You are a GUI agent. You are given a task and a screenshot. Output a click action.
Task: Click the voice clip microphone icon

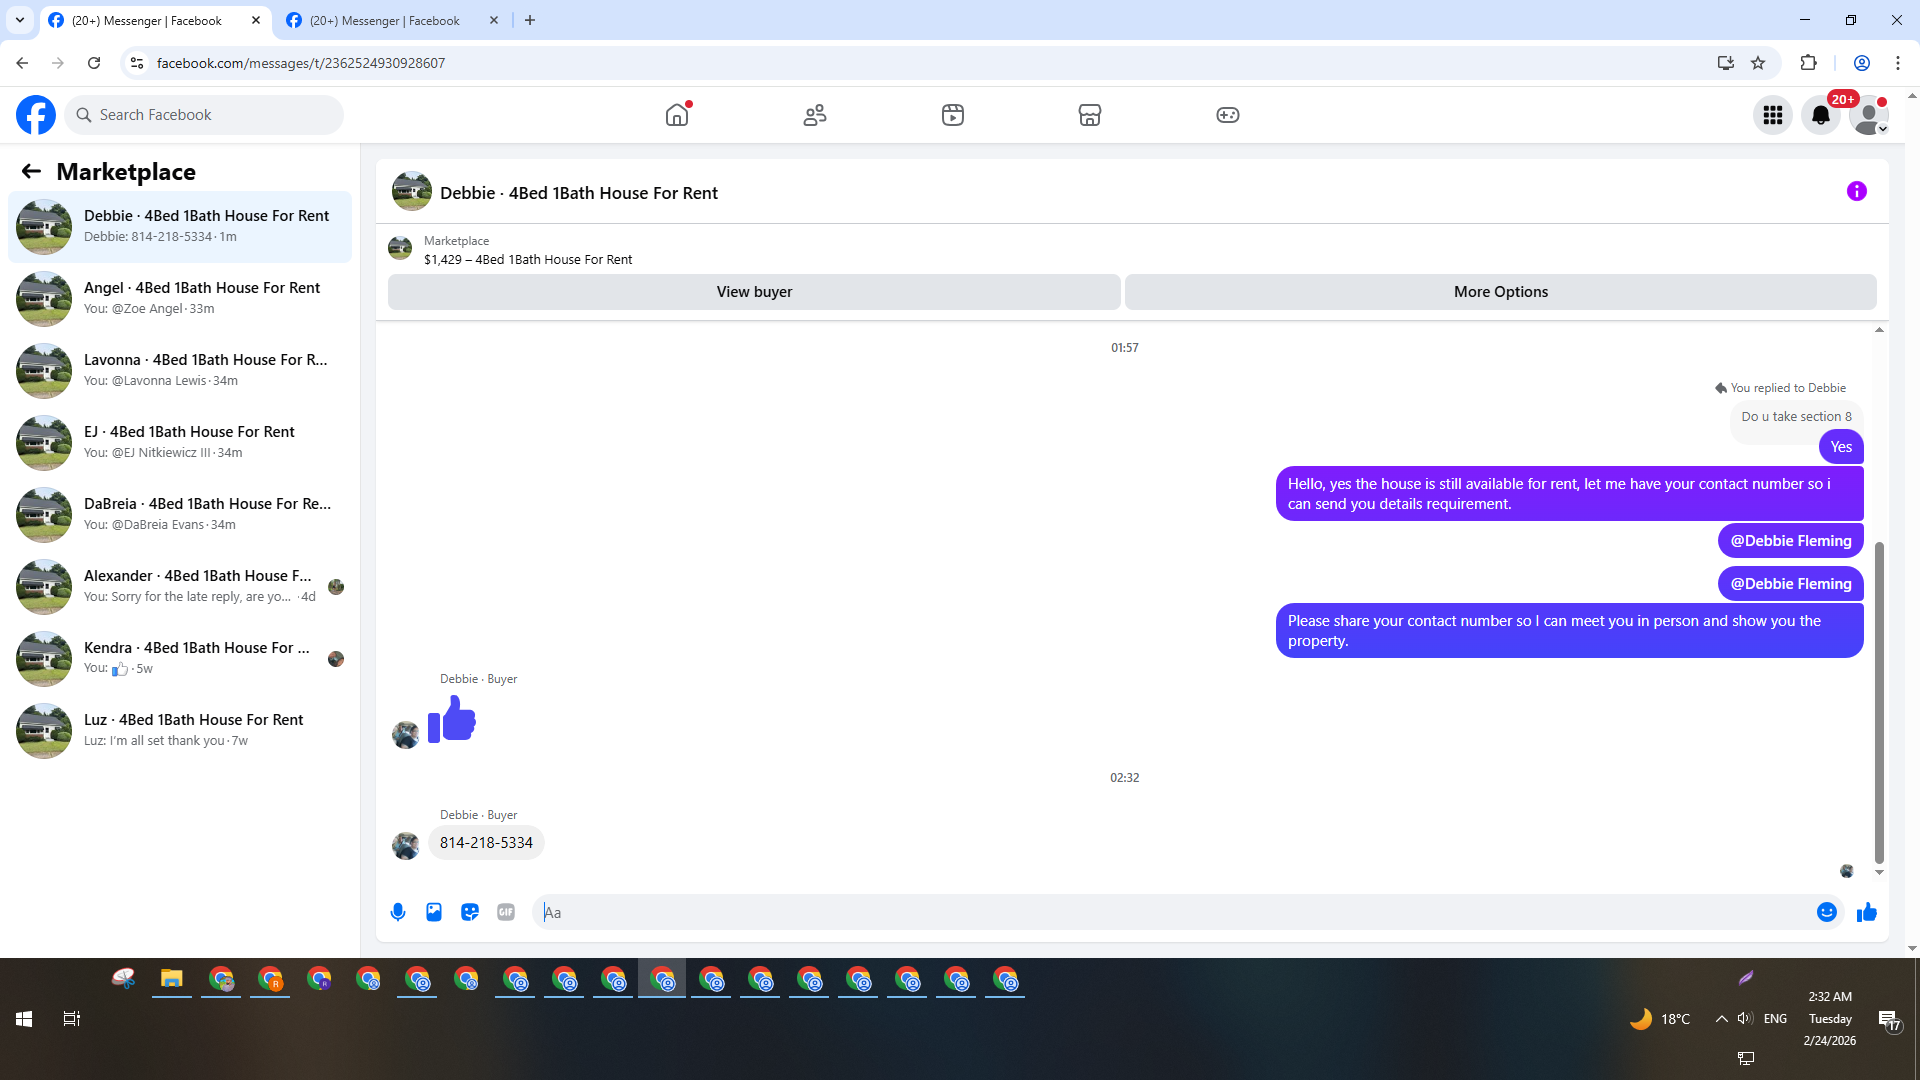point(398,912)
